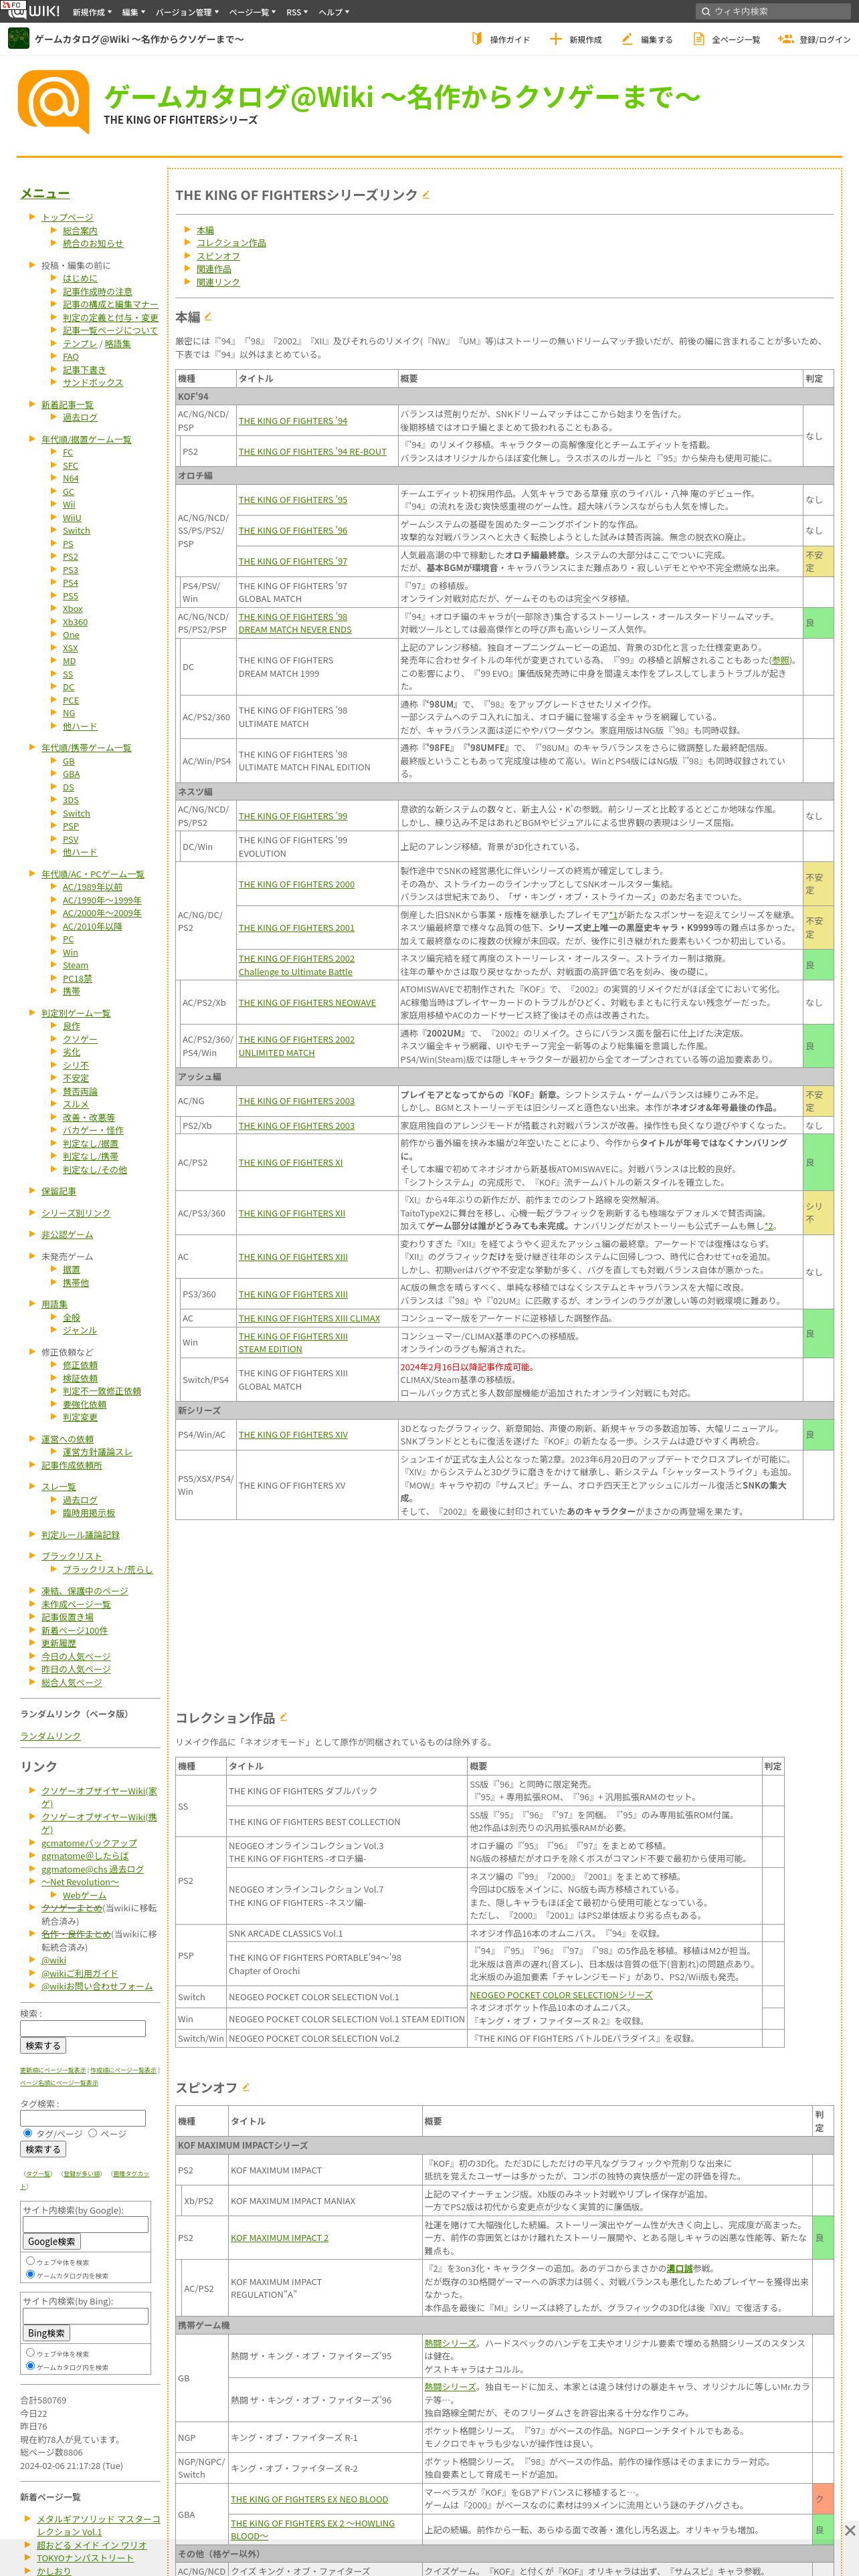
Task: Open ランダムリンク in sidebar
Action: click(x=51, y=1736)
